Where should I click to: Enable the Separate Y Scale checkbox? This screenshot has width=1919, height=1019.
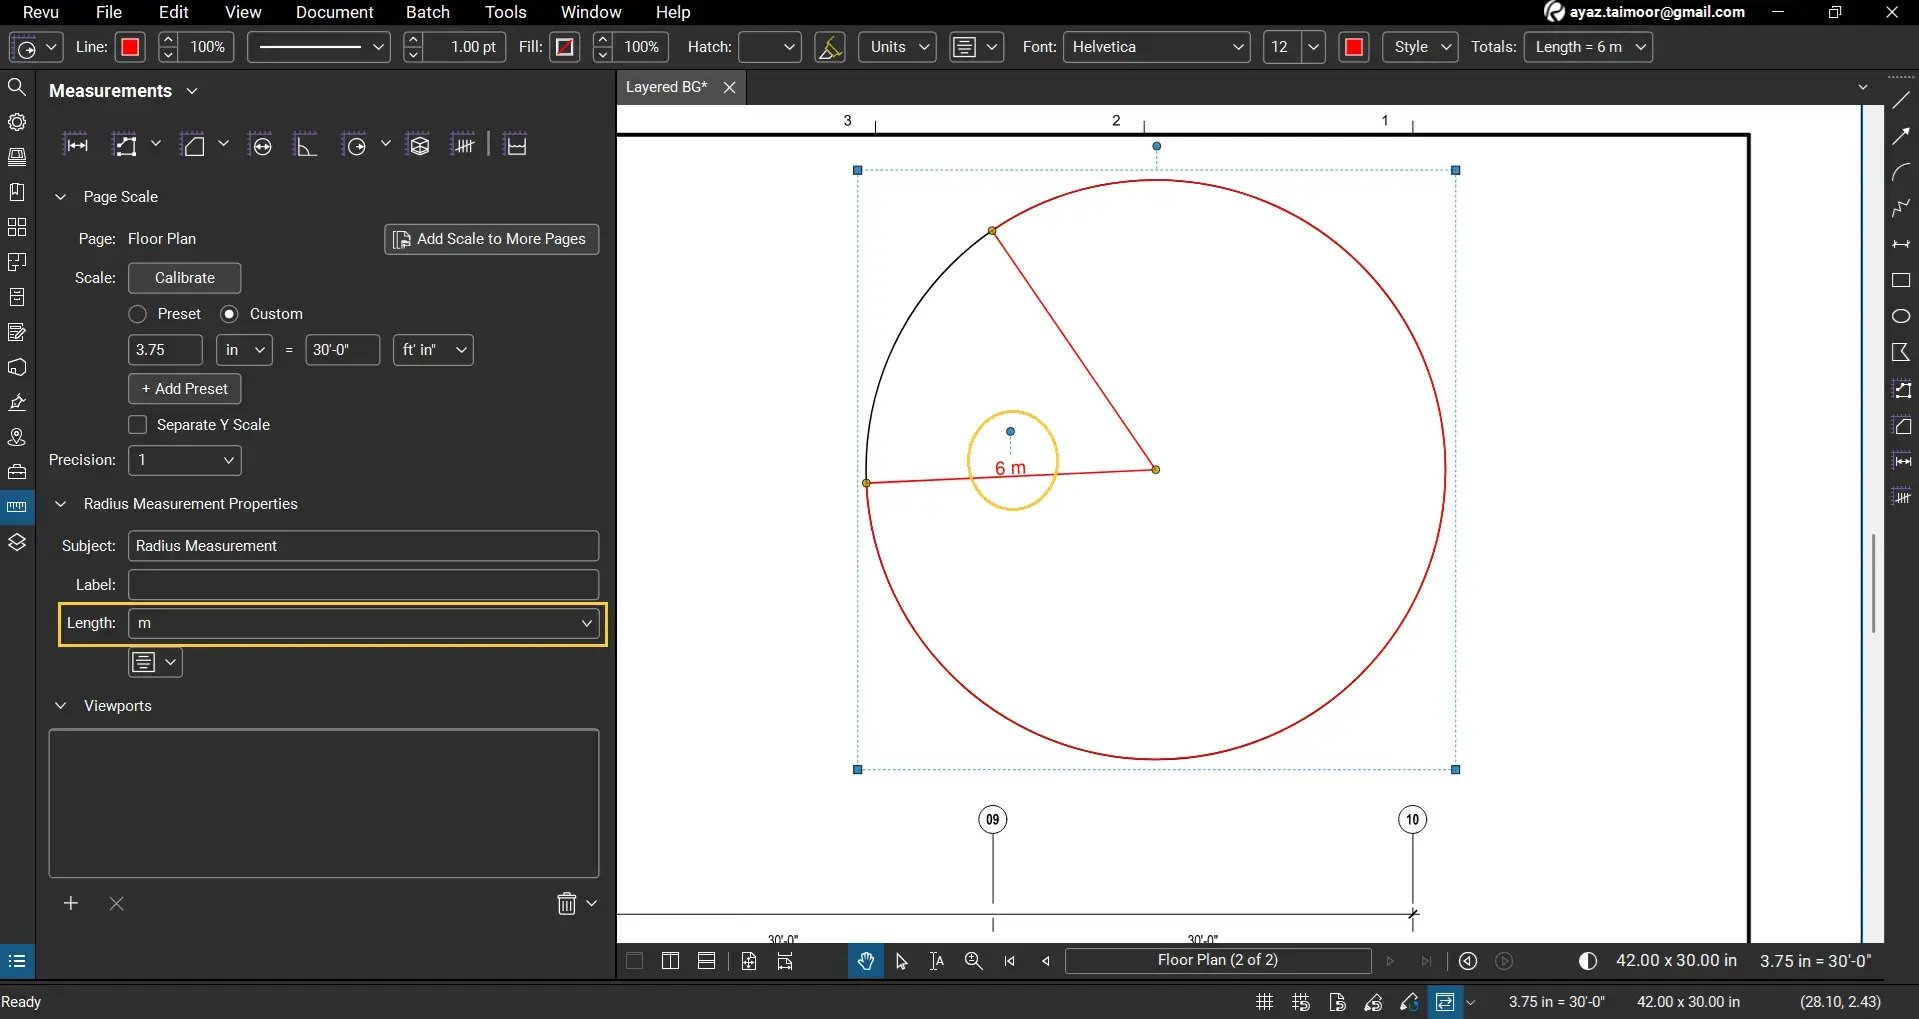(138, 424)
